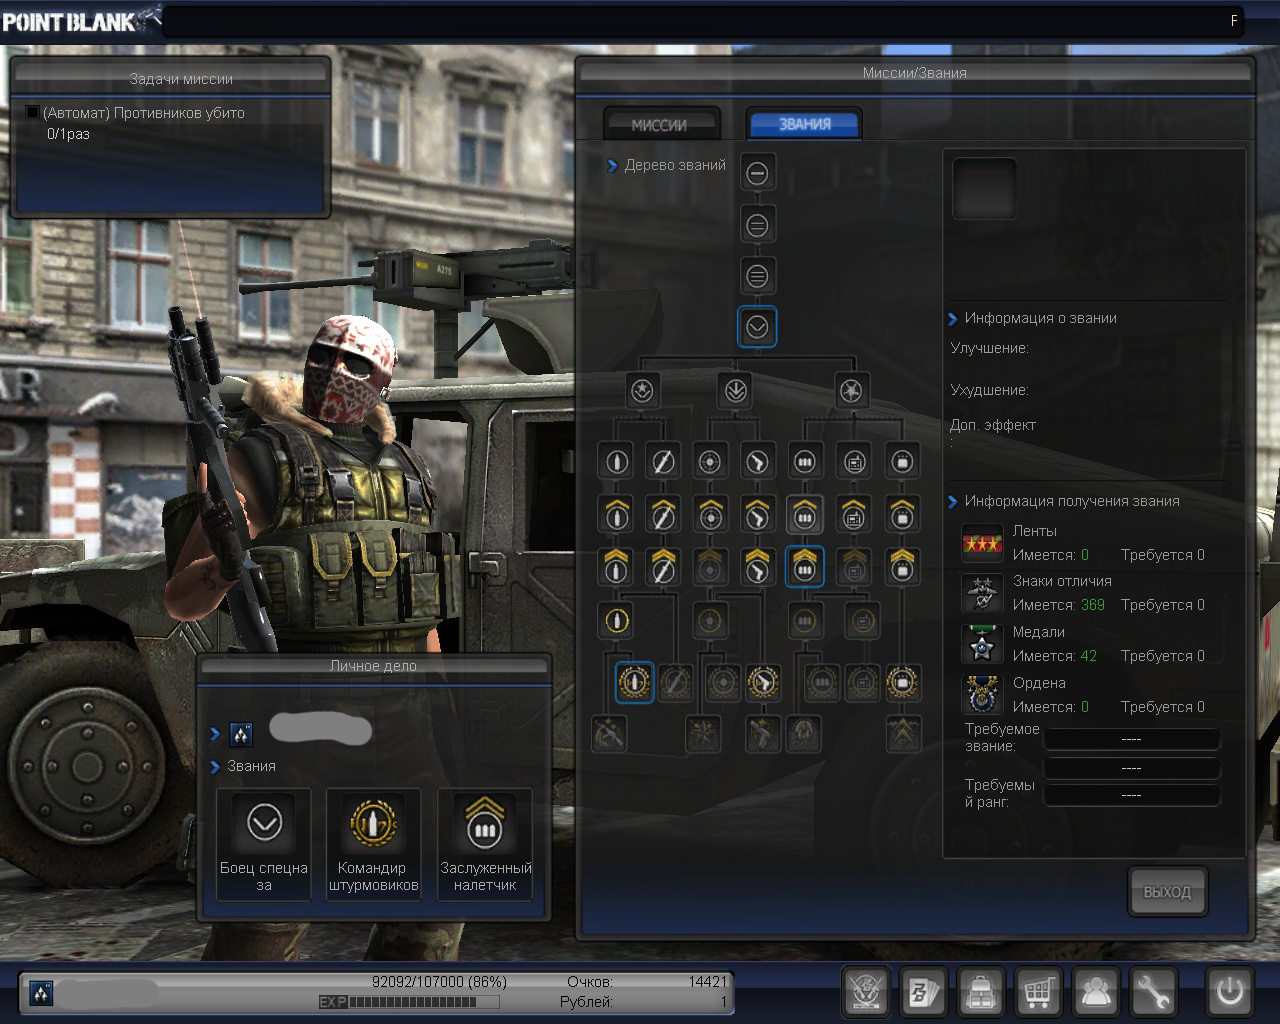Click the Медали medal icon
This screenshot has width=1280, height=1024.
point(982,645)
